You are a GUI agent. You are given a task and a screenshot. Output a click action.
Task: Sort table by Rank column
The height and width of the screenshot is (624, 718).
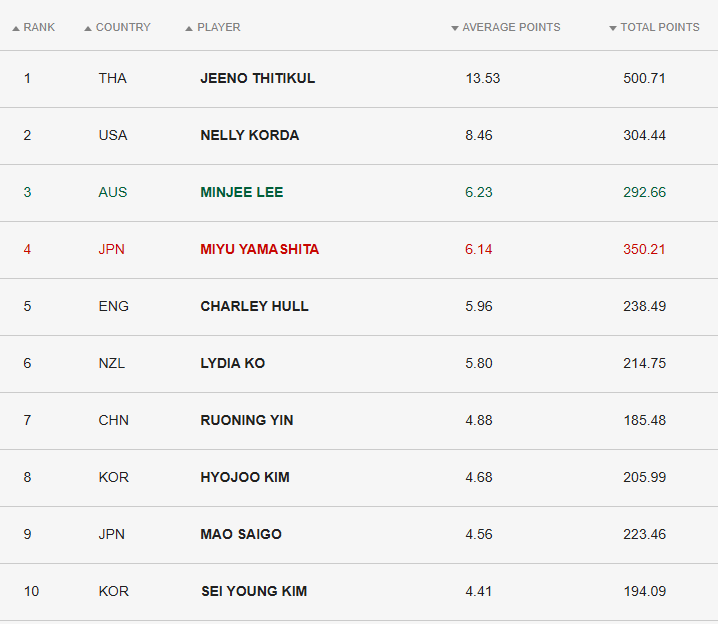39,27
